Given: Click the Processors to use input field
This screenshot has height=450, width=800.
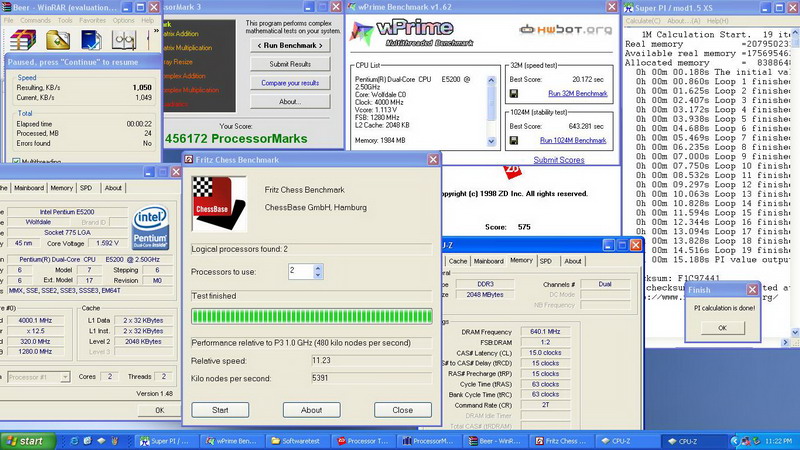Looking at the screenshot, I should click(301, 271).
